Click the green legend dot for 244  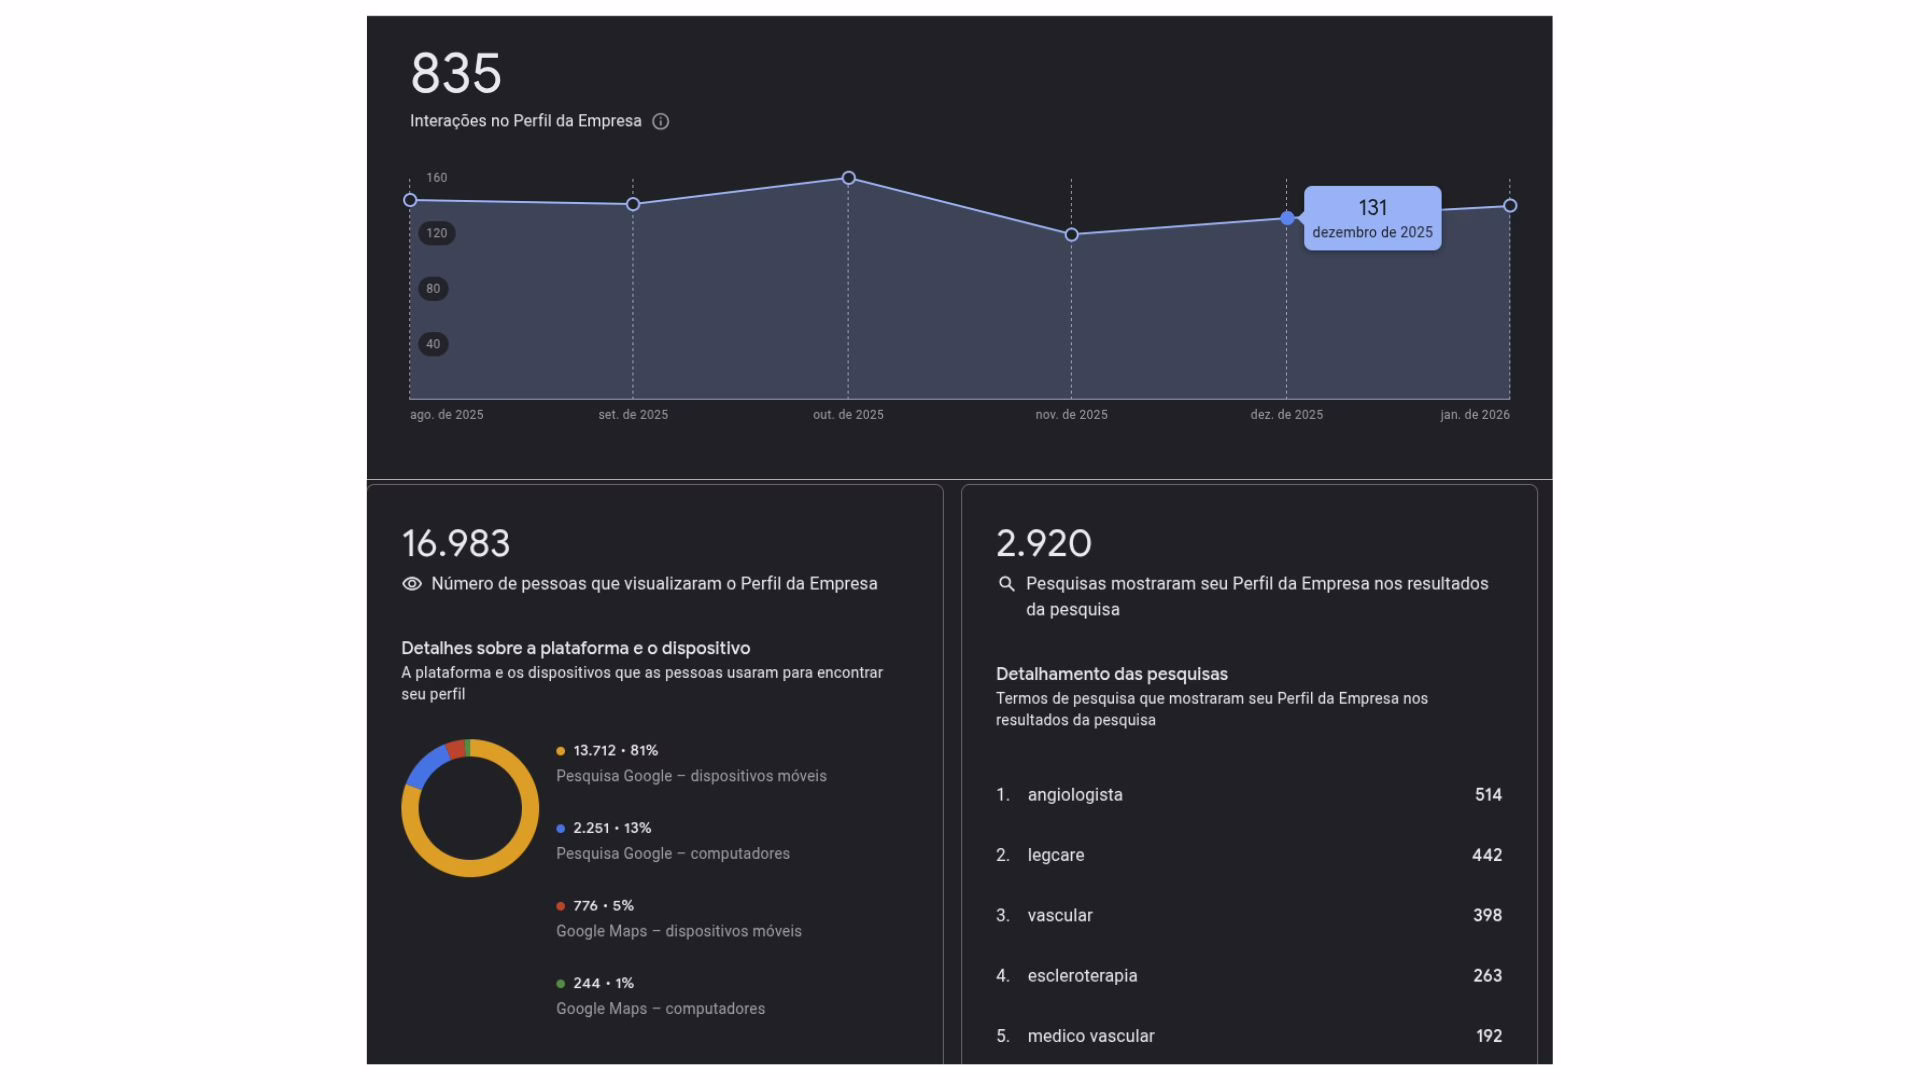(561, 984)
